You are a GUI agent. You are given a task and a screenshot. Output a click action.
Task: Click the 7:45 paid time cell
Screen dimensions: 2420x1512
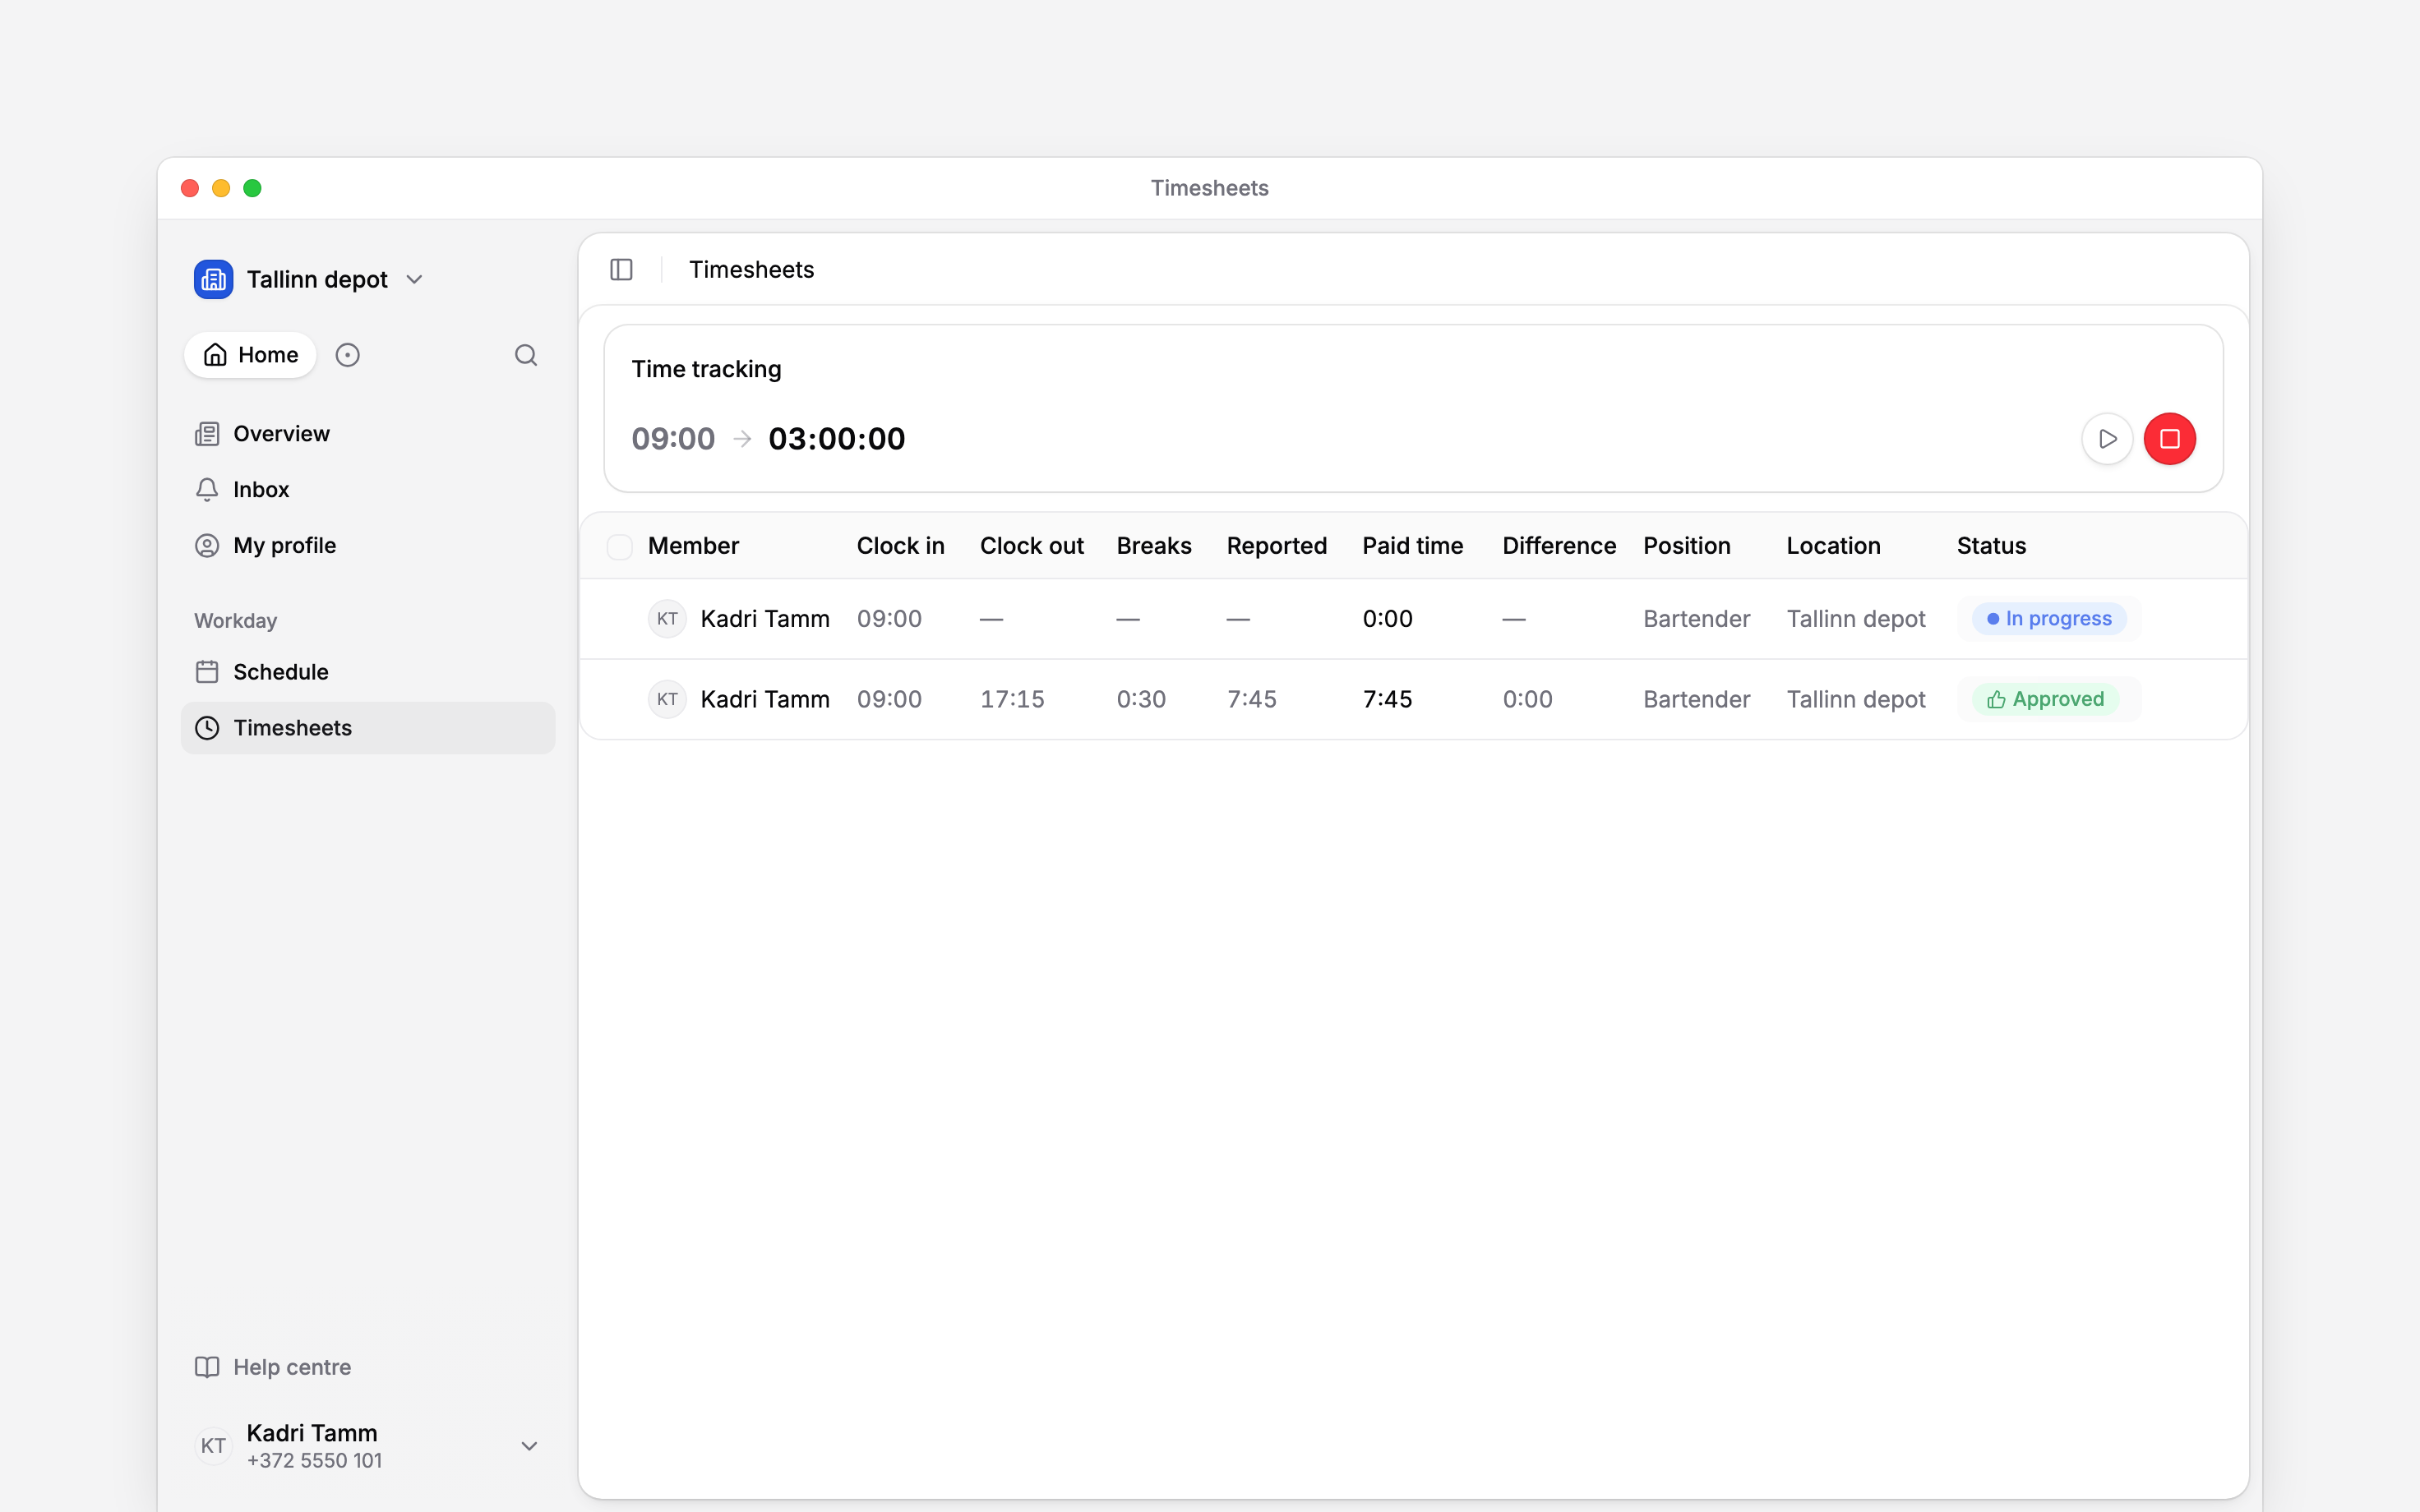[x=1387, y=699]
